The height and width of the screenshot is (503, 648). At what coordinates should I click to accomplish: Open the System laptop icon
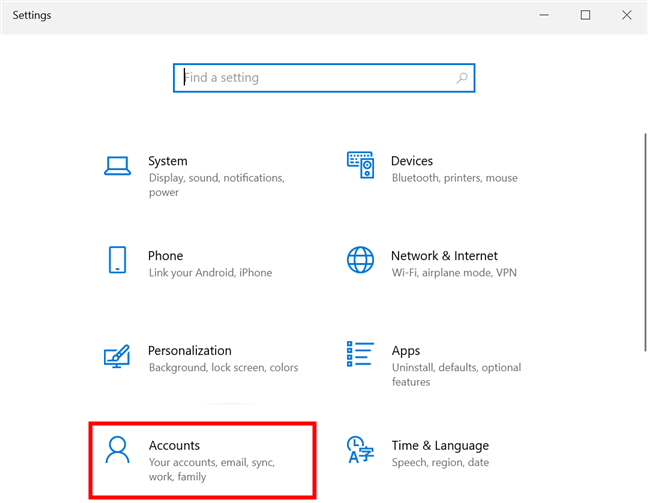(x=117, y=166)
